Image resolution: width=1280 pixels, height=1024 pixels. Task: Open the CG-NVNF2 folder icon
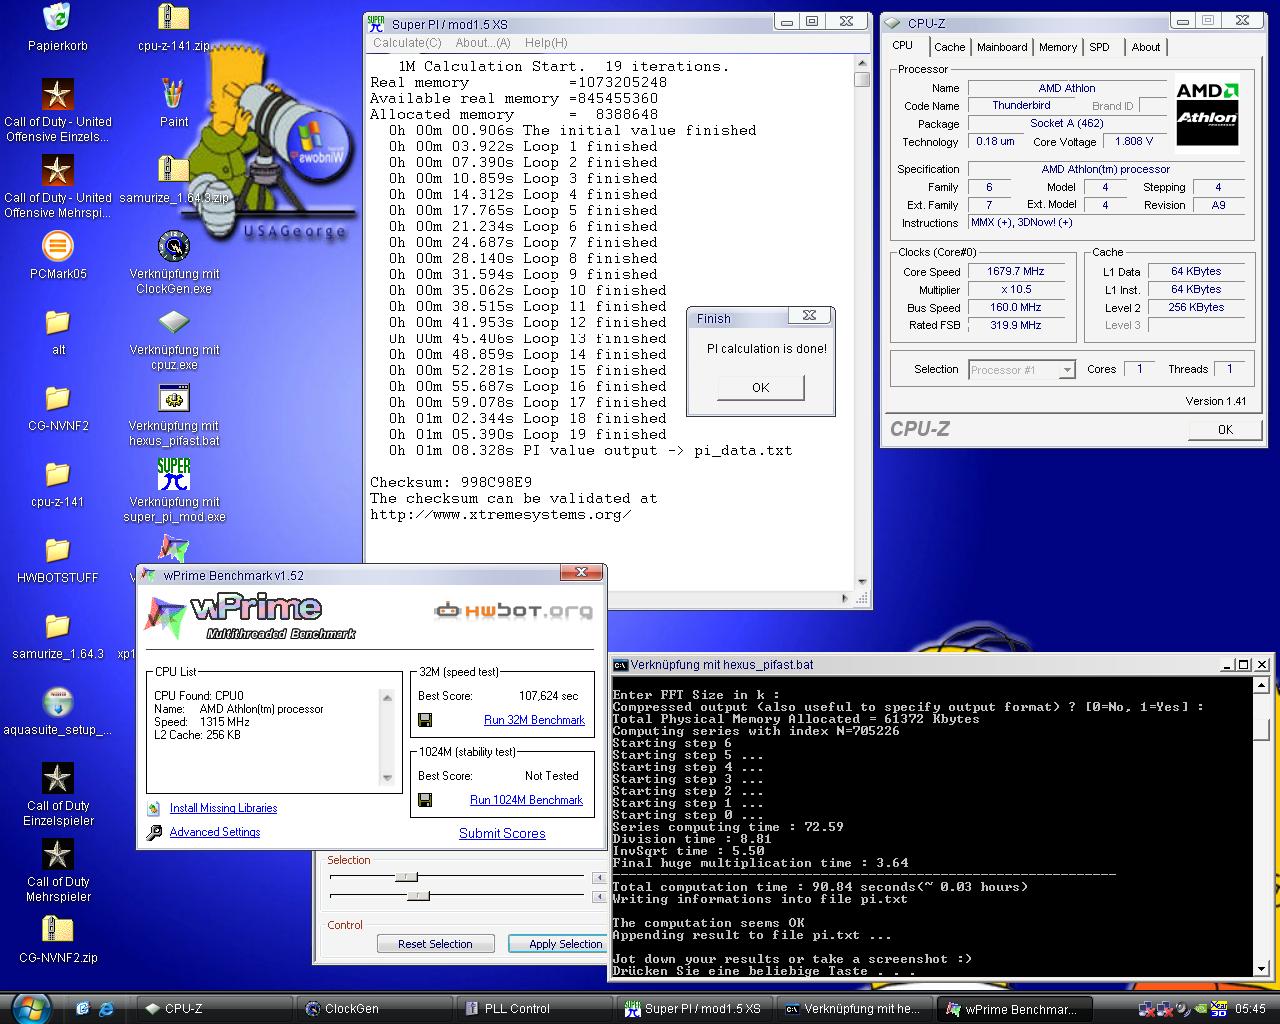click(58, 398)
